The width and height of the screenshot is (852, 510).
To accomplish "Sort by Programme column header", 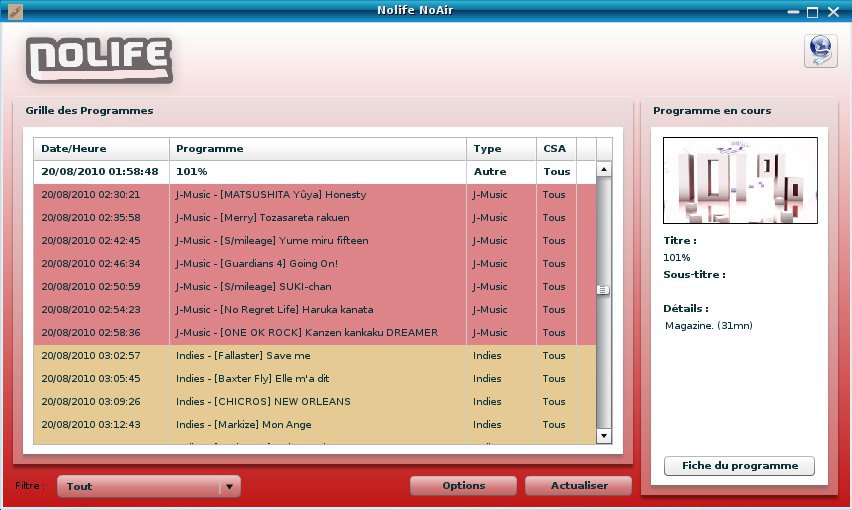I will (x=317, y=149).
